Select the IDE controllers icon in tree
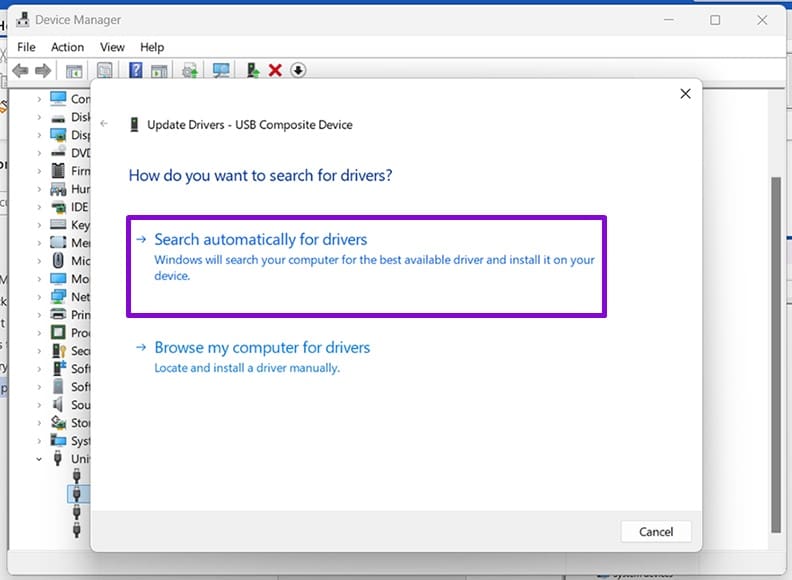 58,207
